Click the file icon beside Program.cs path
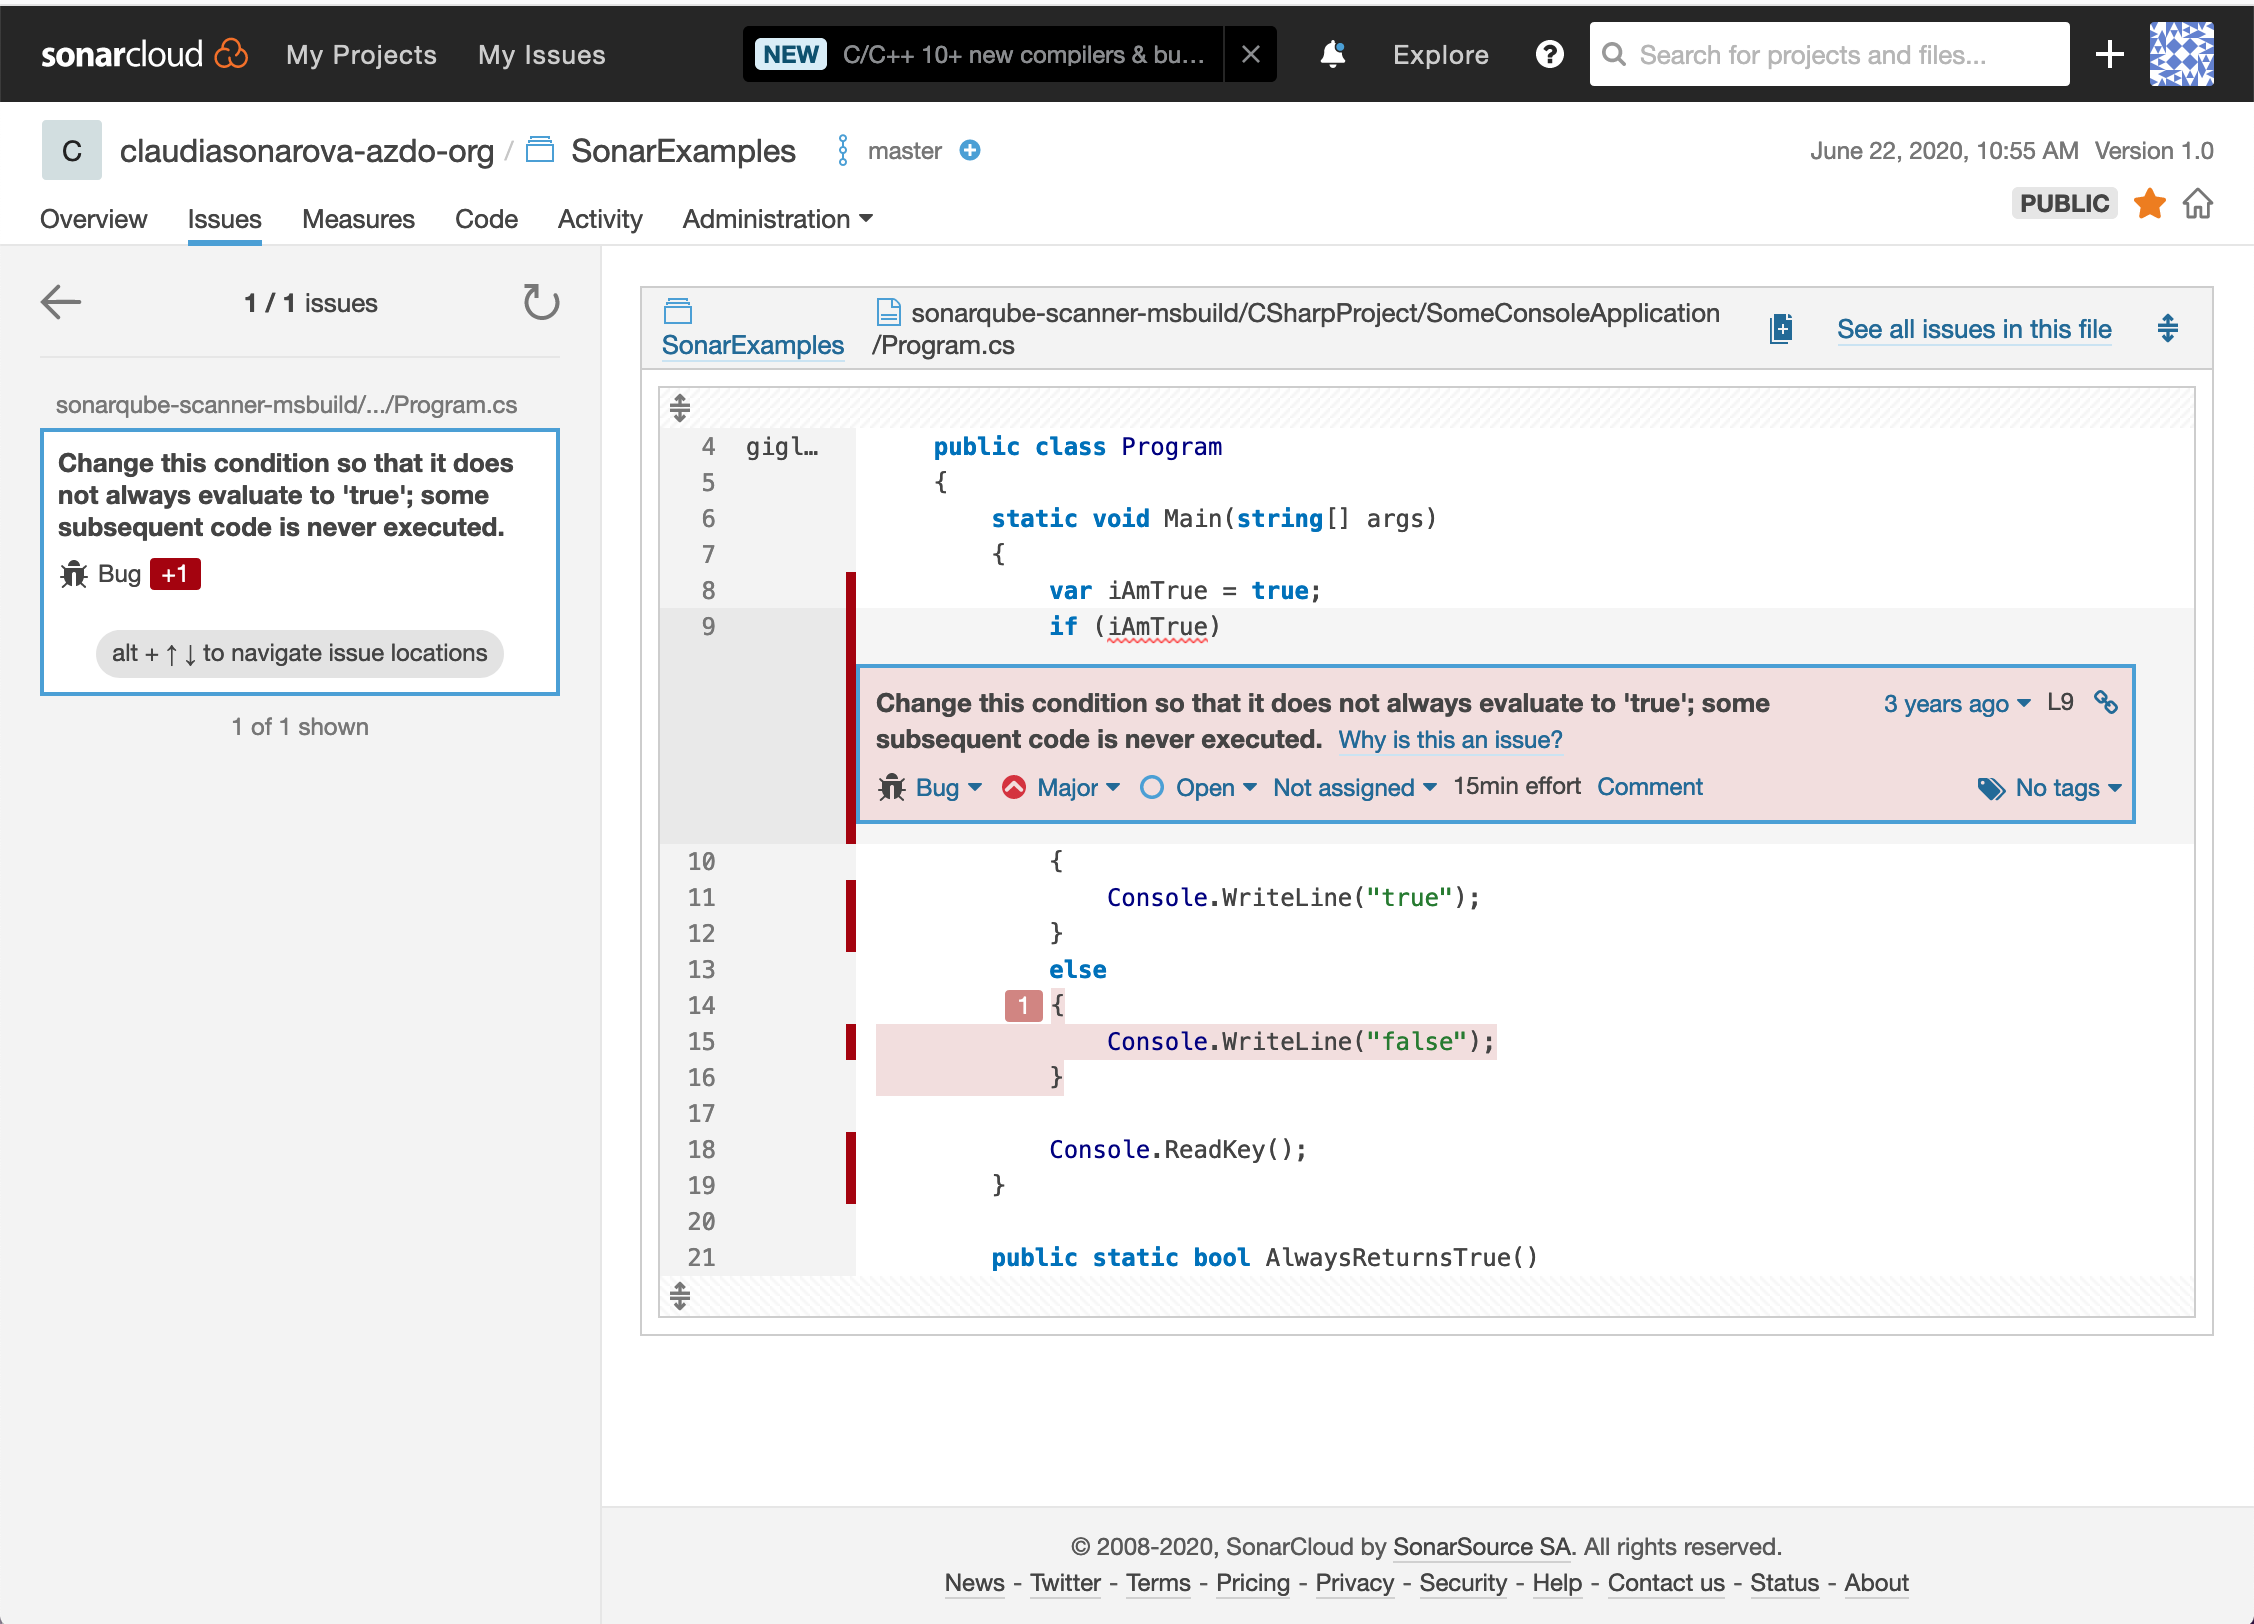The image size is (2254, 1624). pyautogui.click(x=889, y=312)
